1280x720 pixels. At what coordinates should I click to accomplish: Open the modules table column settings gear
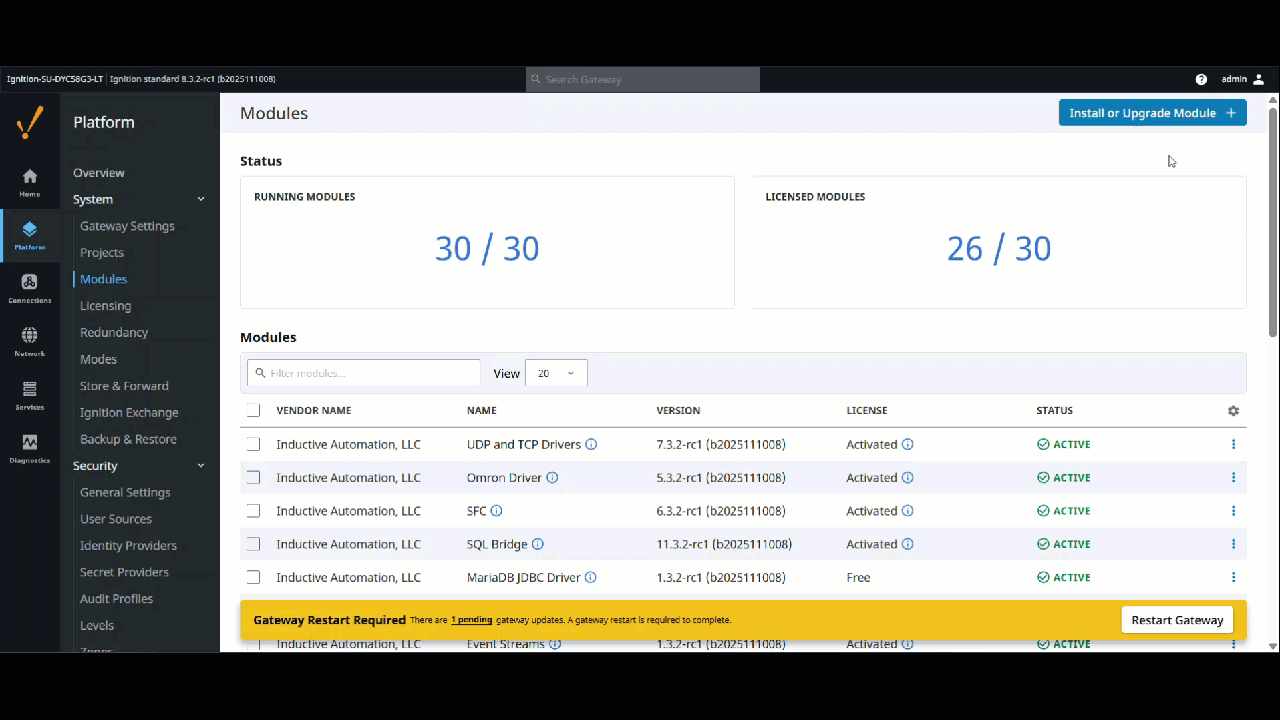[1233, 410]
